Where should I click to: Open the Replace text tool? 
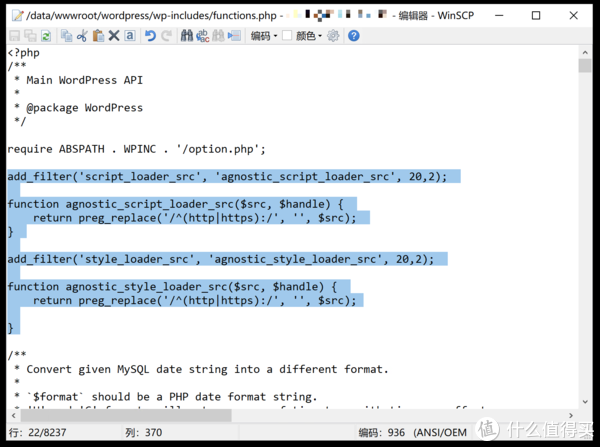tap(202, 36)
